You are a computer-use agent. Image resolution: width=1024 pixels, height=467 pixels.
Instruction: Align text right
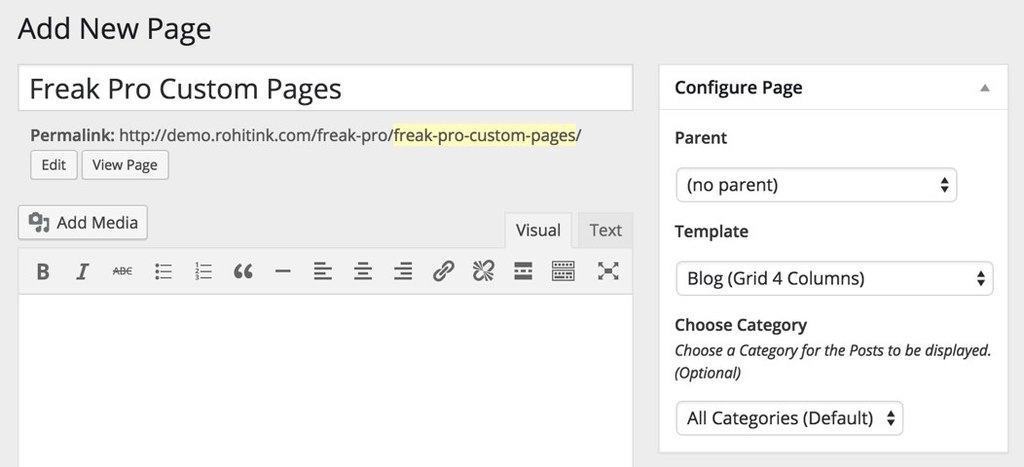click(x=403, y=271)
